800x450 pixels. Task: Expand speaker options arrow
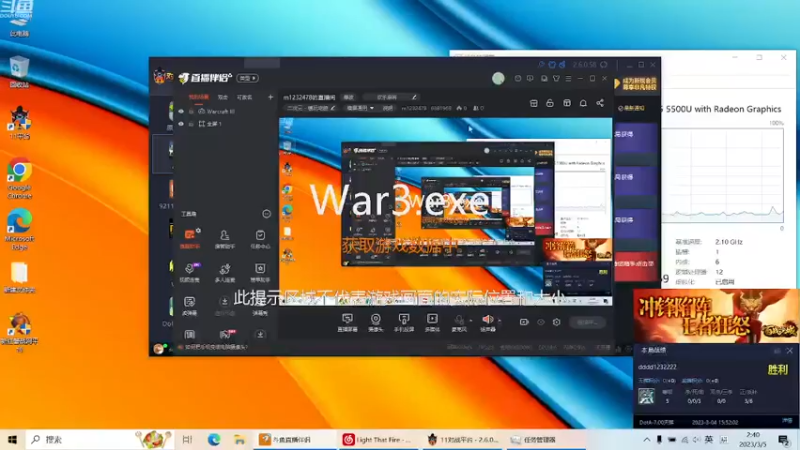point(499,320)
